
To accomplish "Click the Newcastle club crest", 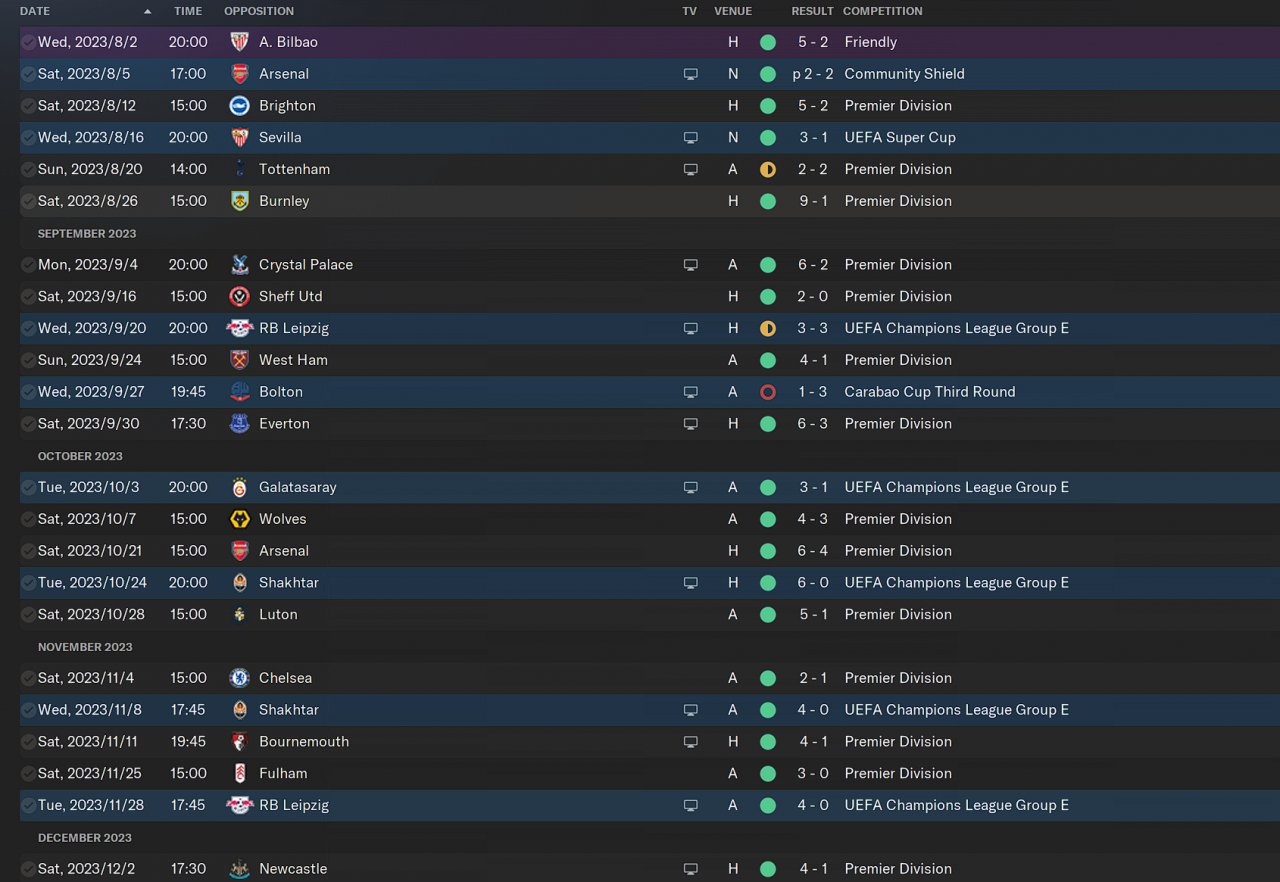I will (x=240, y=869).
